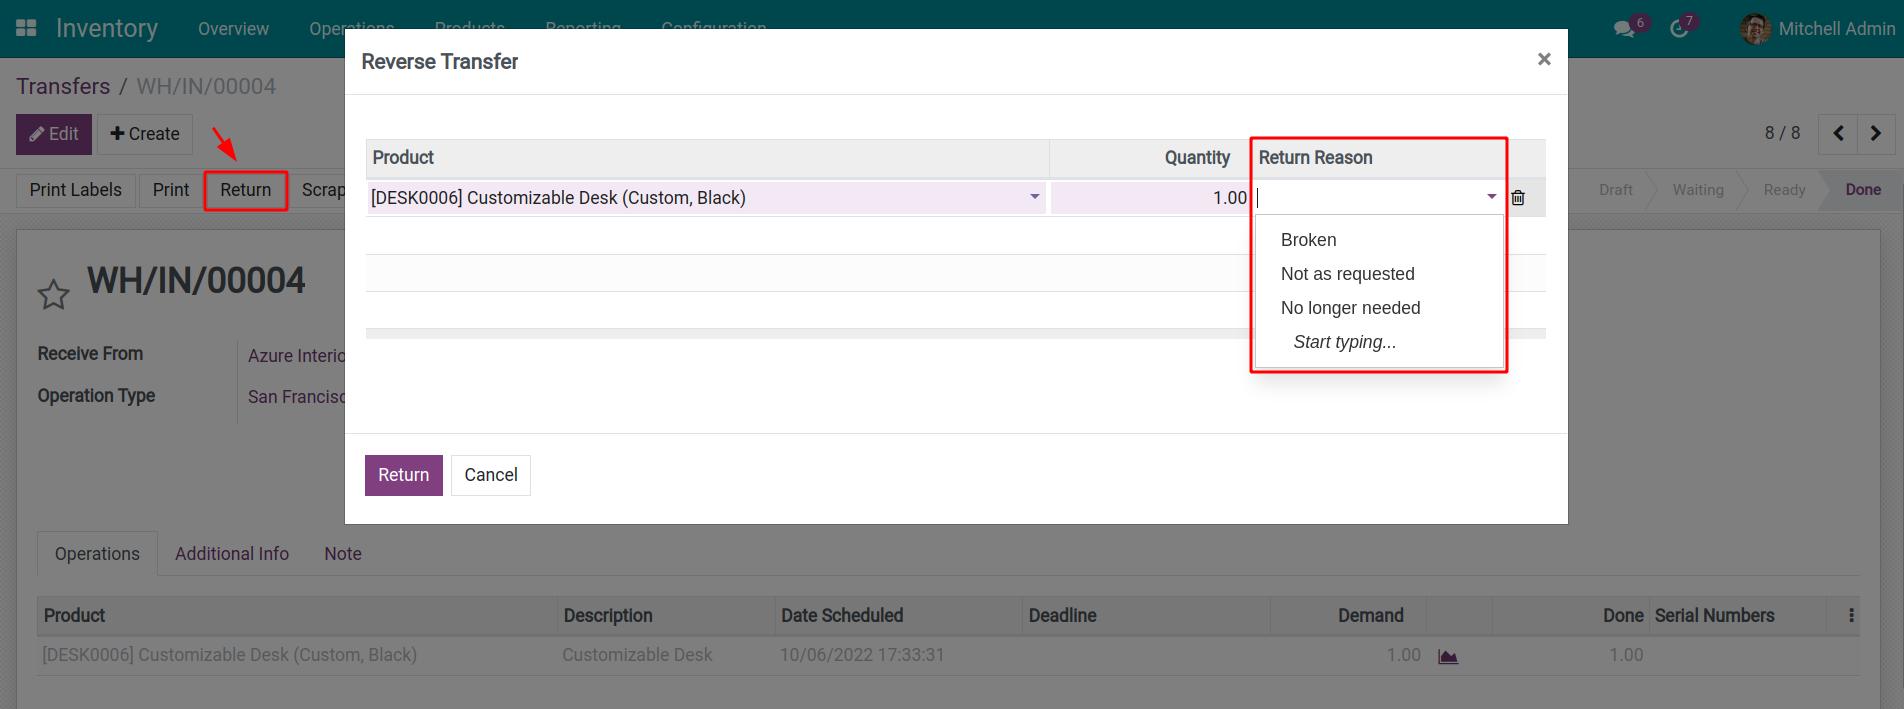Create a new transfer

pyautogui.click(x=145, y=134)
